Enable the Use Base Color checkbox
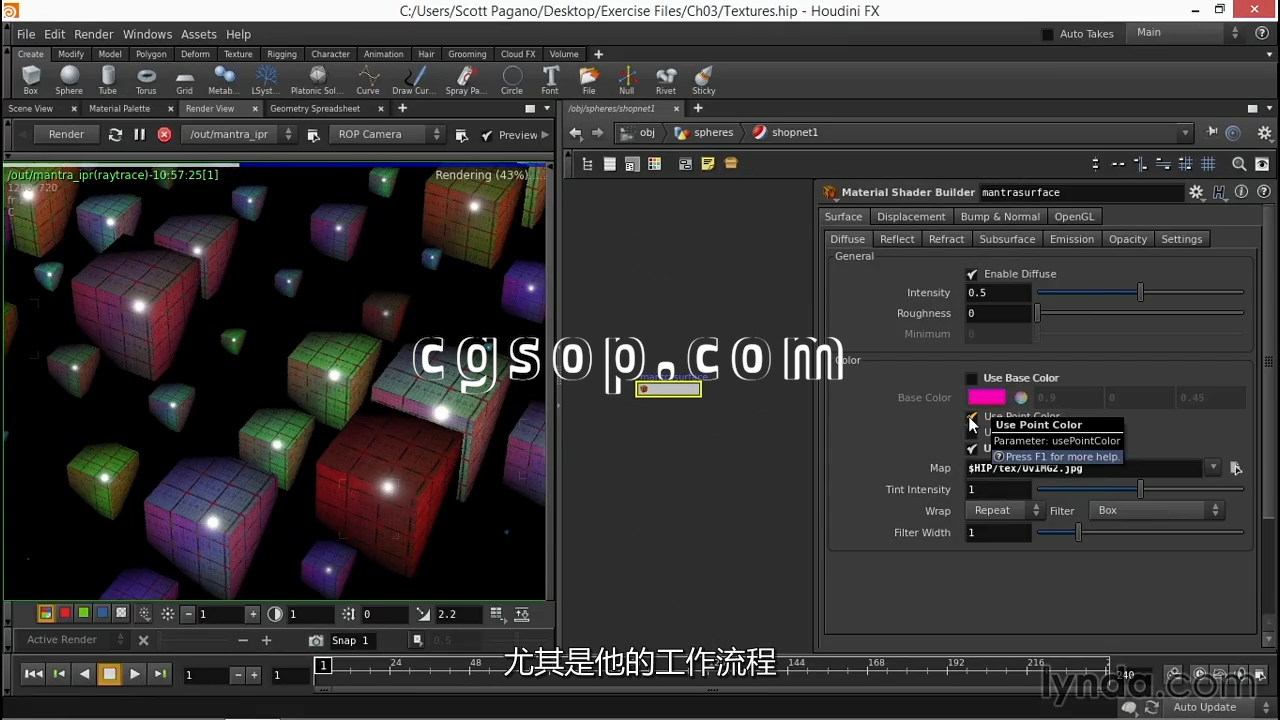The width and height of the screenshot is (1280, 720). click(x=972, y=378)
